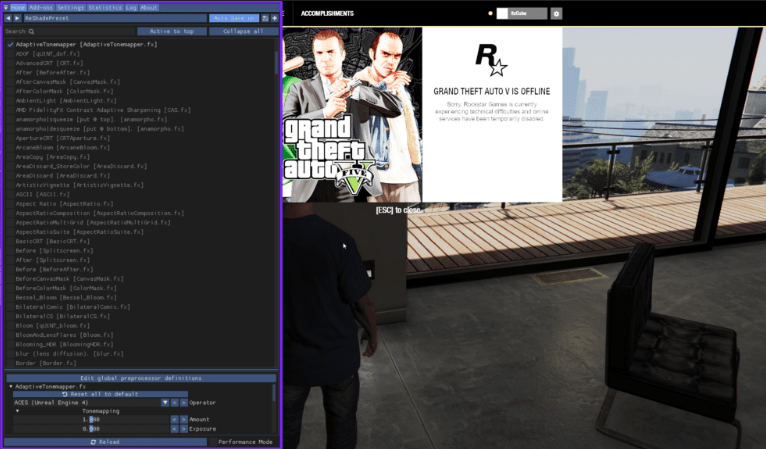Toggle the Performance Mode checkbox
This screenshot has width=766, height=449.
(x=214, y=441)
